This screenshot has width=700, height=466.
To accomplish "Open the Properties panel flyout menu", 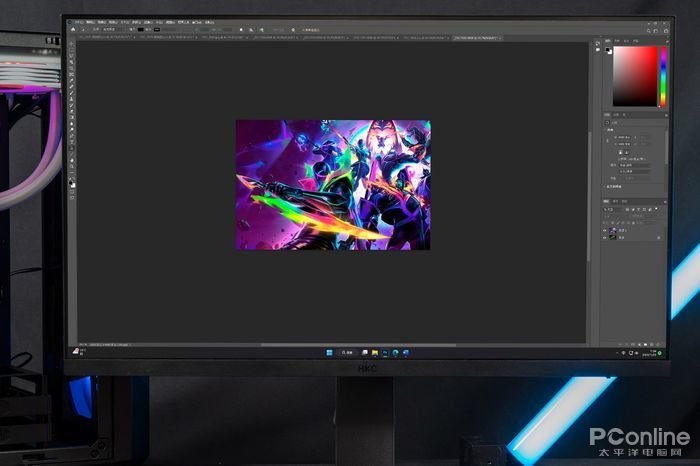I will coord(666,115).
